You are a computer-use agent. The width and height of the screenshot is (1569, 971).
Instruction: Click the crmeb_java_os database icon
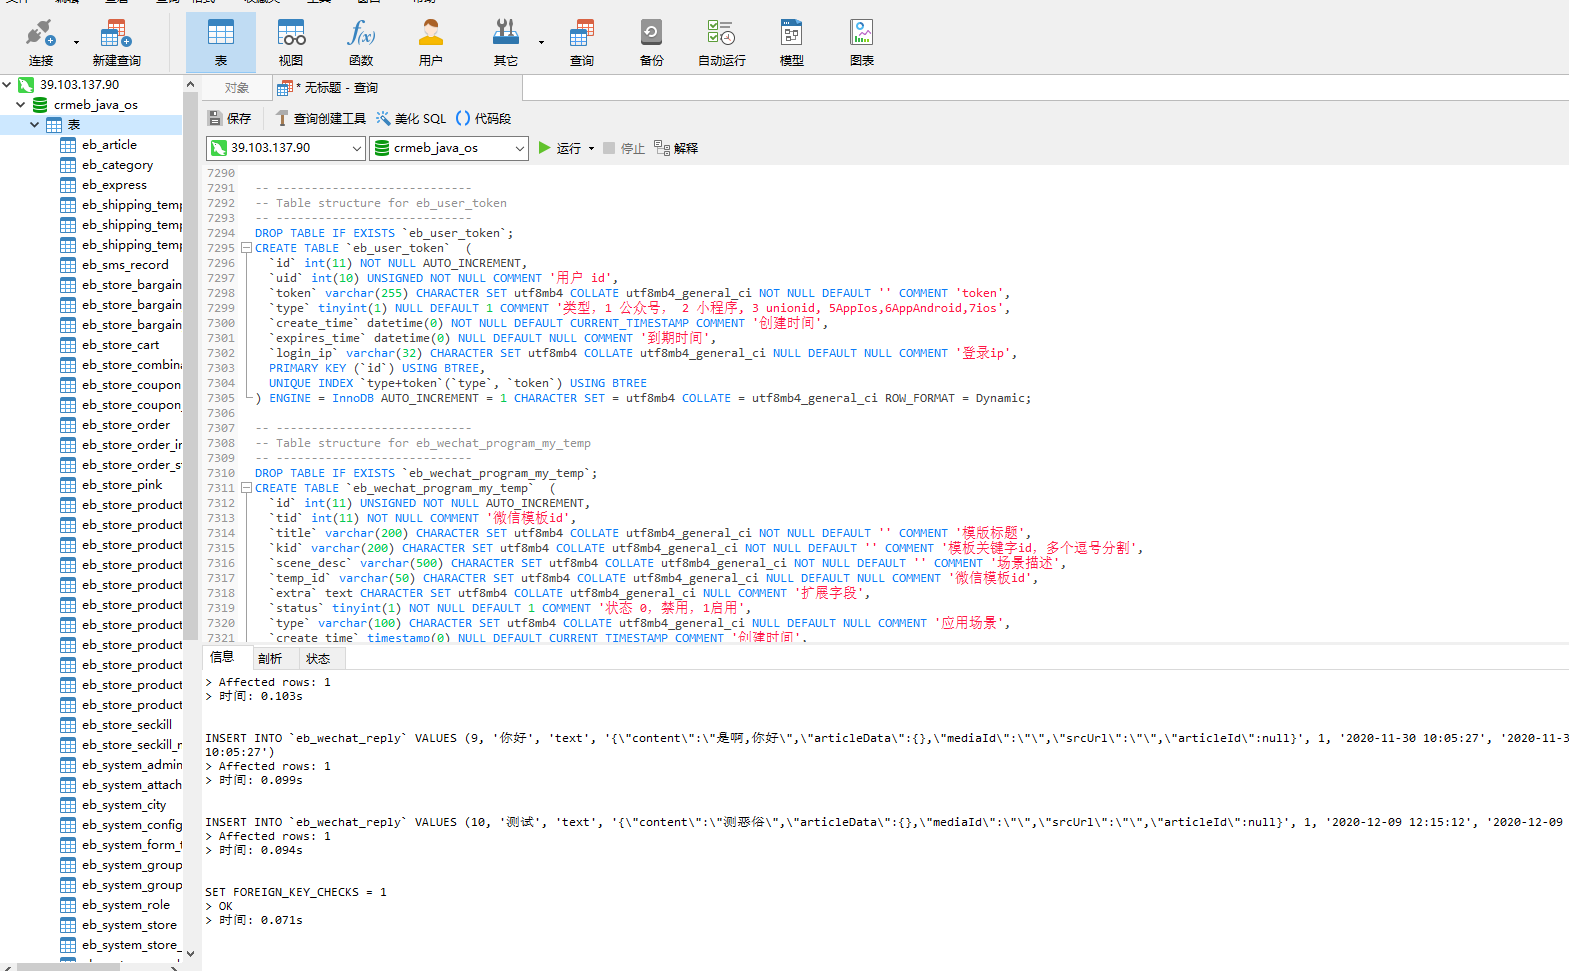pyautogui.click(x=40, y=105)
